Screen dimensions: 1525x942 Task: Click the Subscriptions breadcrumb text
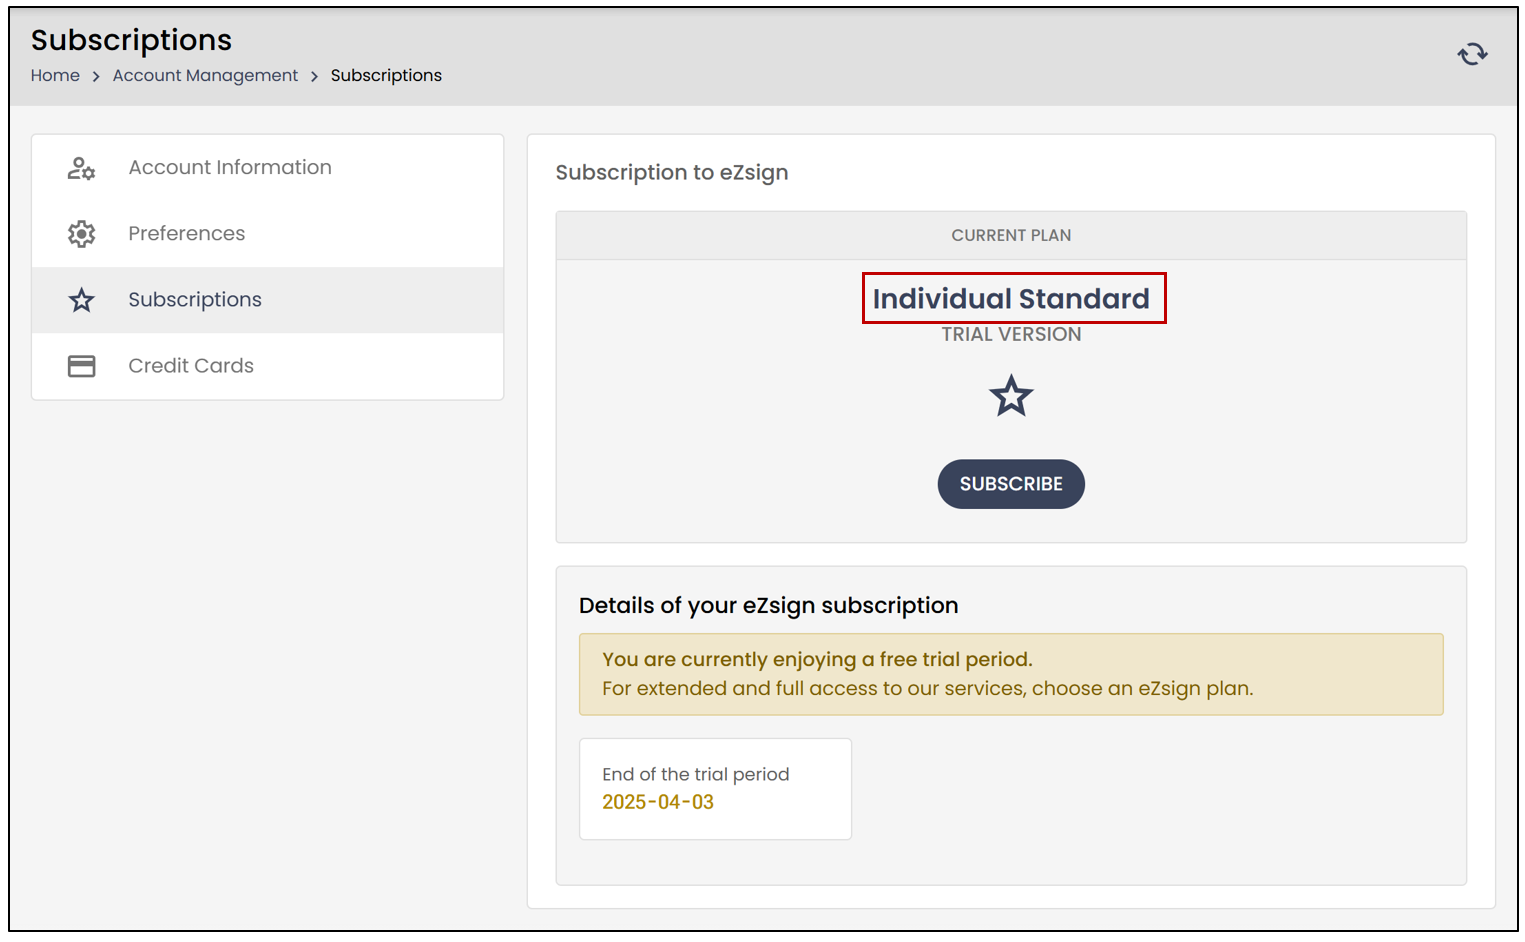pos(386,76)
